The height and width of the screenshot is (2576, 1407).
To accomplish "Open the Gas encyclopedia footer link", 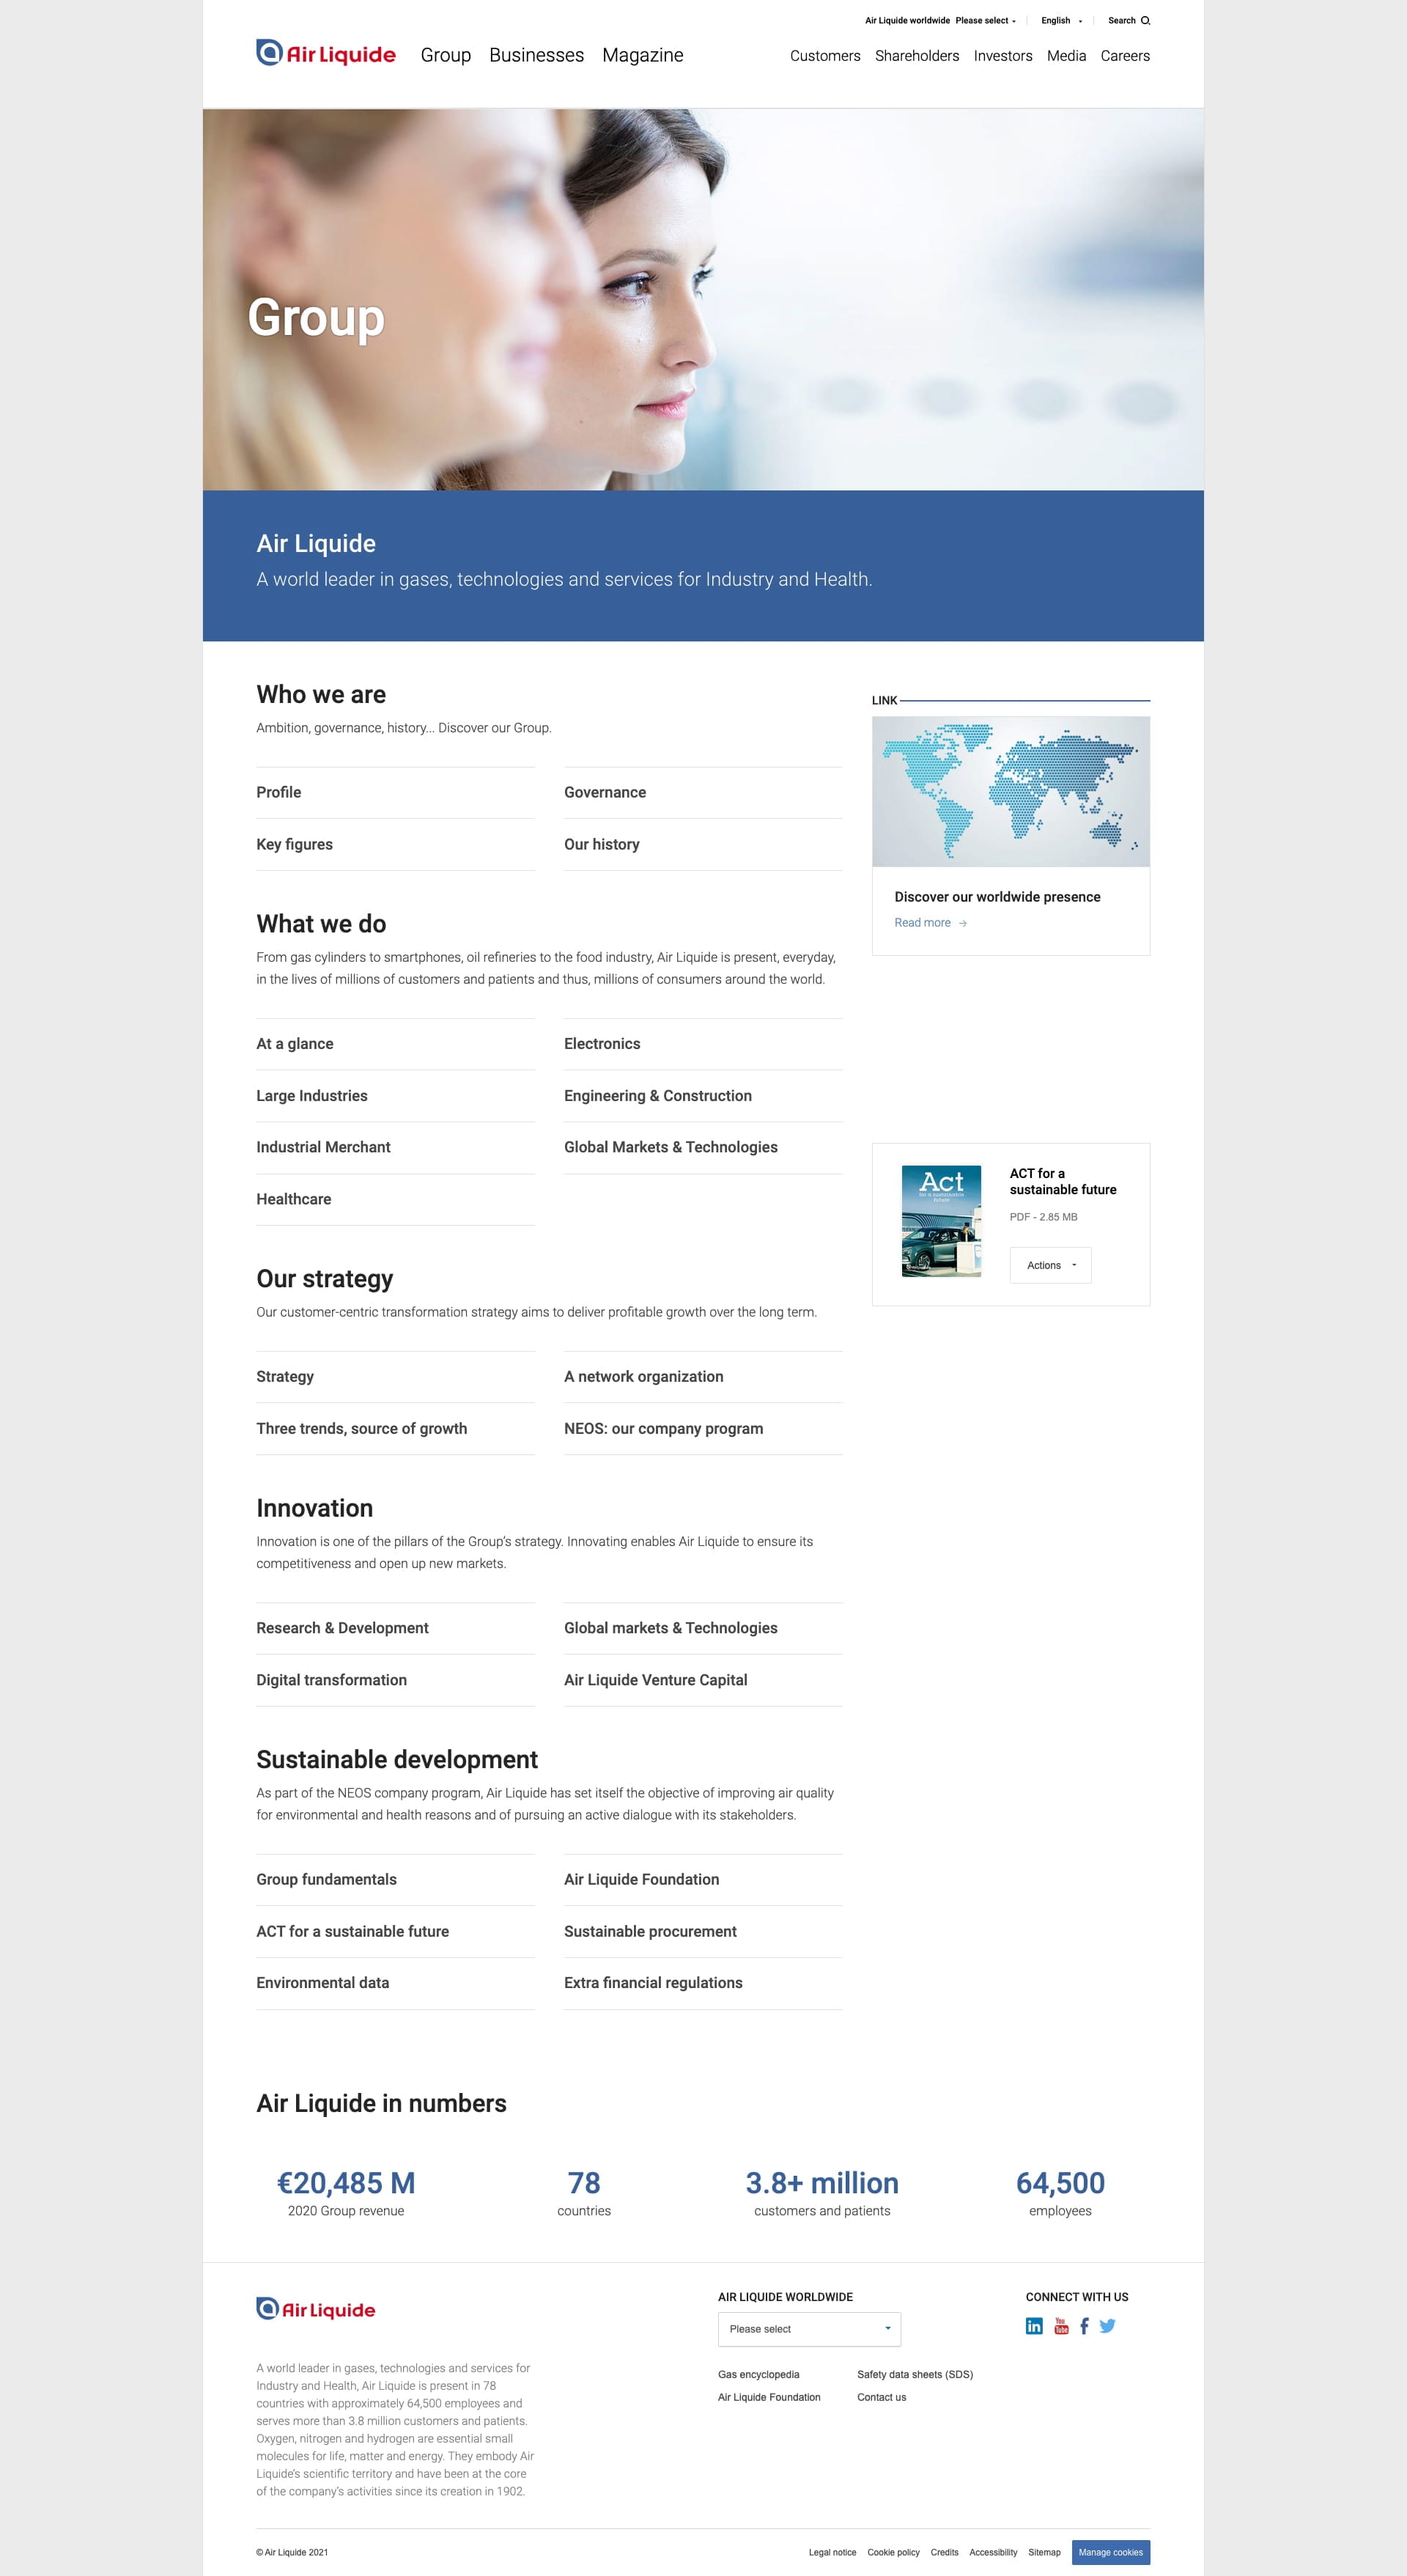I will pyautogui.click(x=758, y=2374).
